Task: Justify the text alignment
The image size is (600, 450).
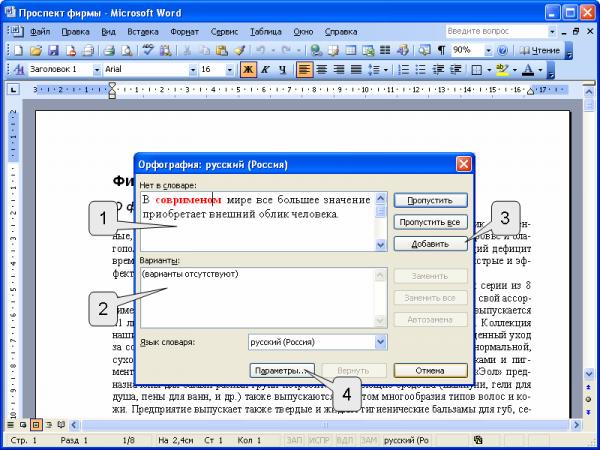Action: [356, 70]
